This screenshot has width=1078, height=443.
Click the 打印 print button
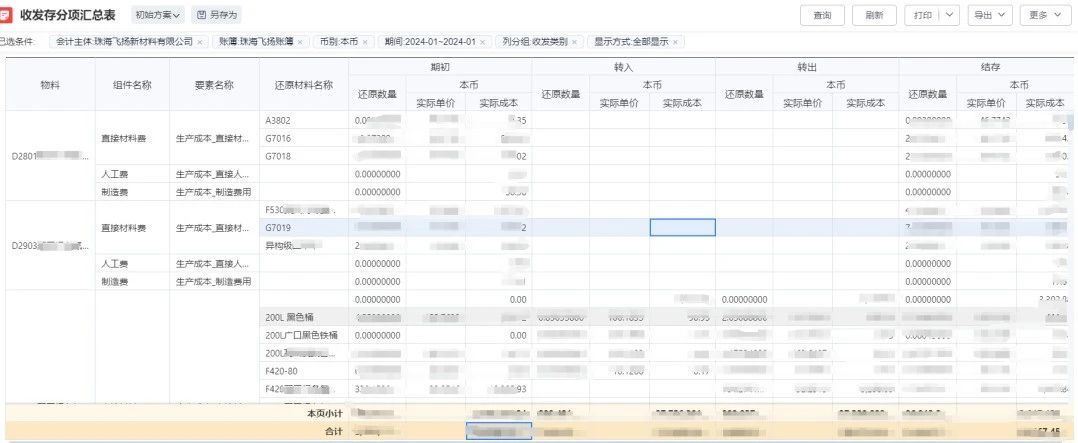point(921,15)
